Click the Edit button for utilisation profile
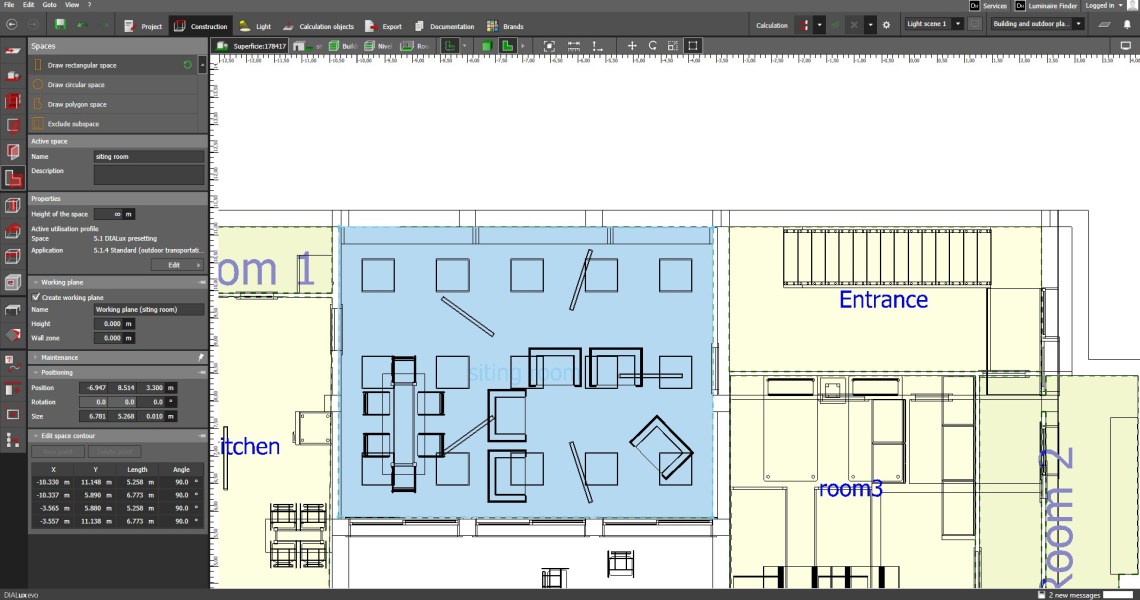The width and height of the screenshot is (1140, 600). pyautogui.click(x=177, y=265)
